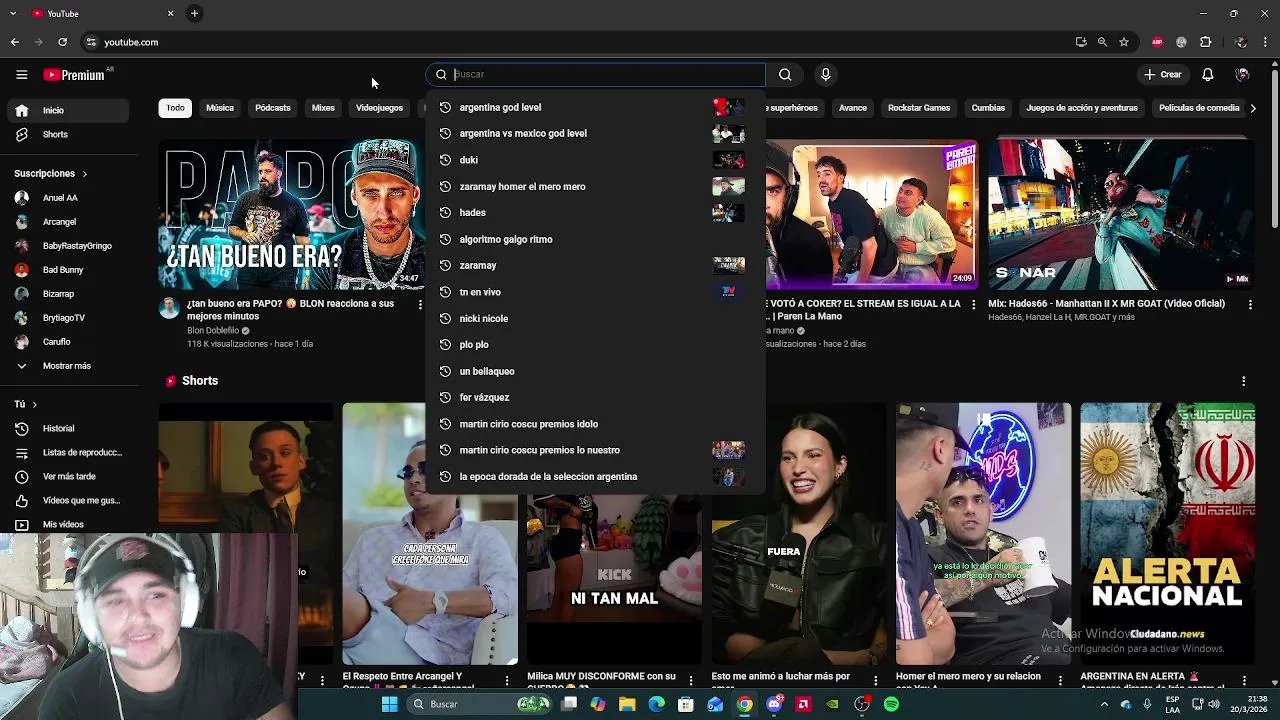Bookmark this page with the star icon
The image size is (1280, 720).
(x=1124, y=42)
